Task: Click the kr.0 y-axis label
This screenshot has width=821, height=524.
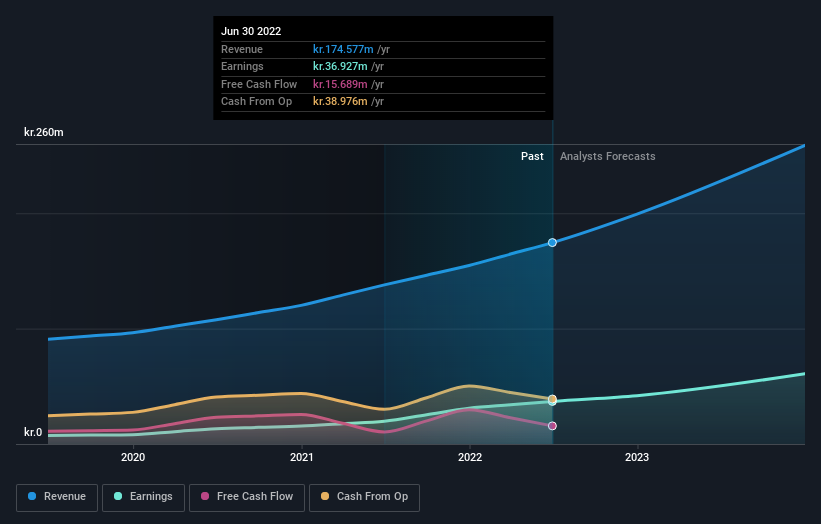Action: [33, 432]
